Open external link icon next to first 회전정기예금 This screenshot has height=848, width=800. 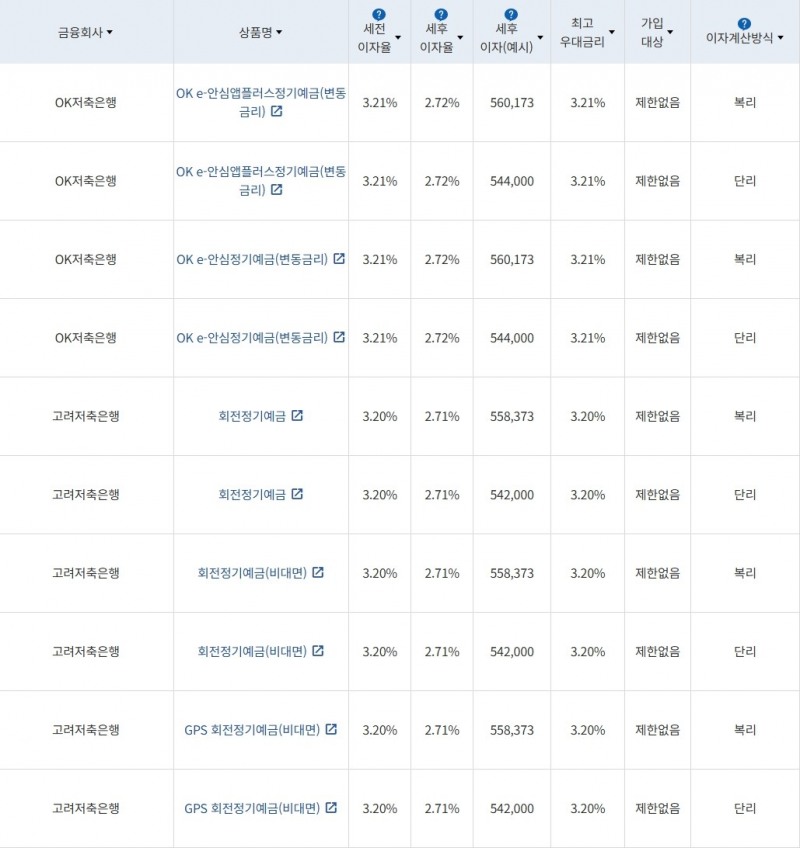(x=296, y=416)
